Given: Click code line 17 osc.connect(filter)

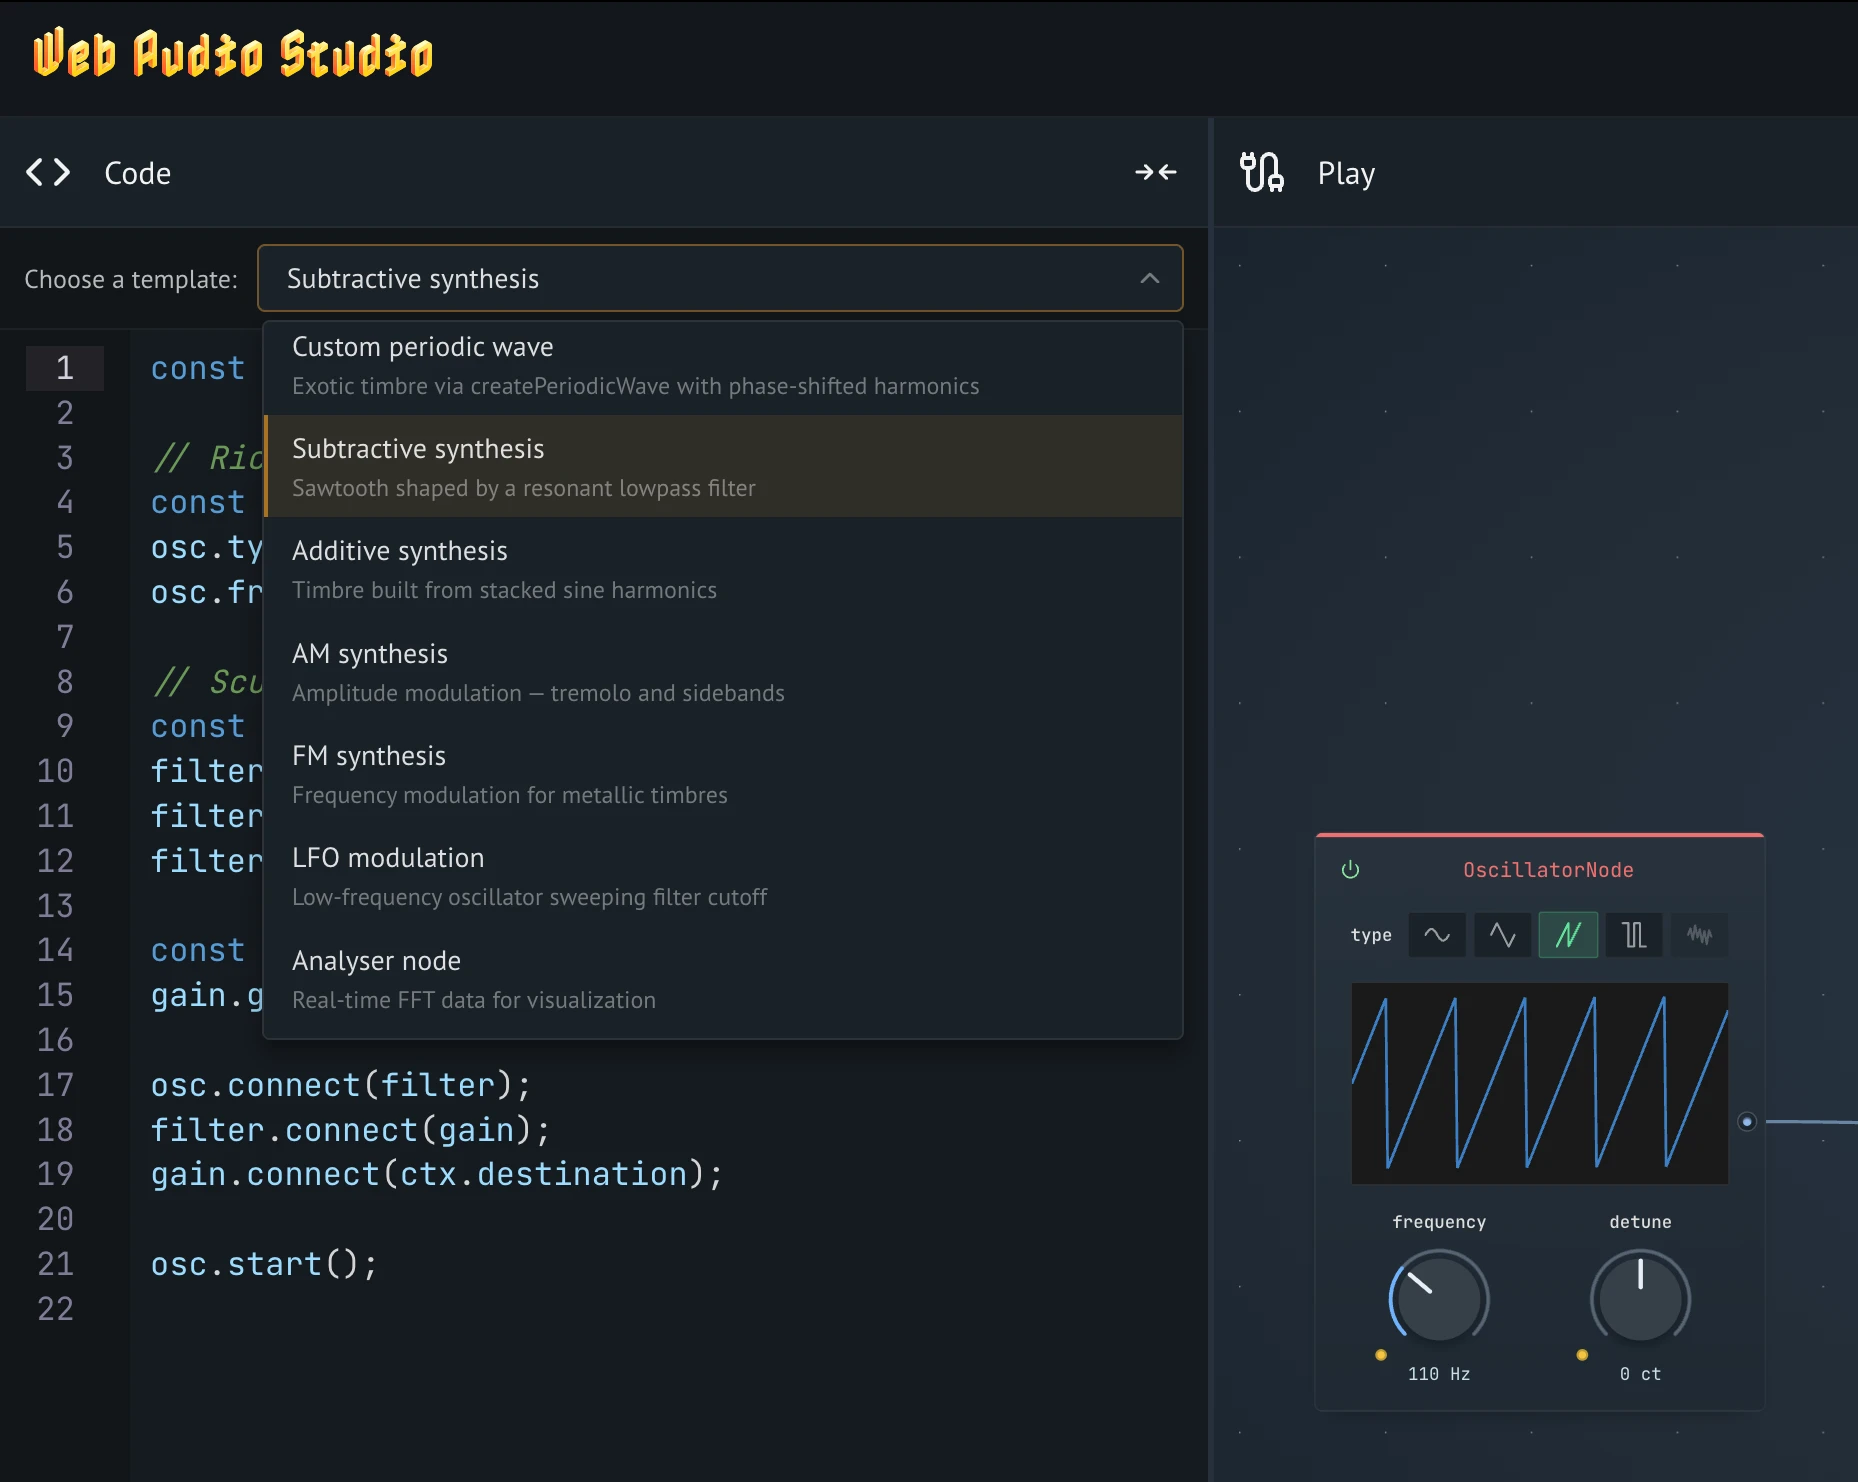Looking at the screenshot, I should click(x=340, y=1085).
